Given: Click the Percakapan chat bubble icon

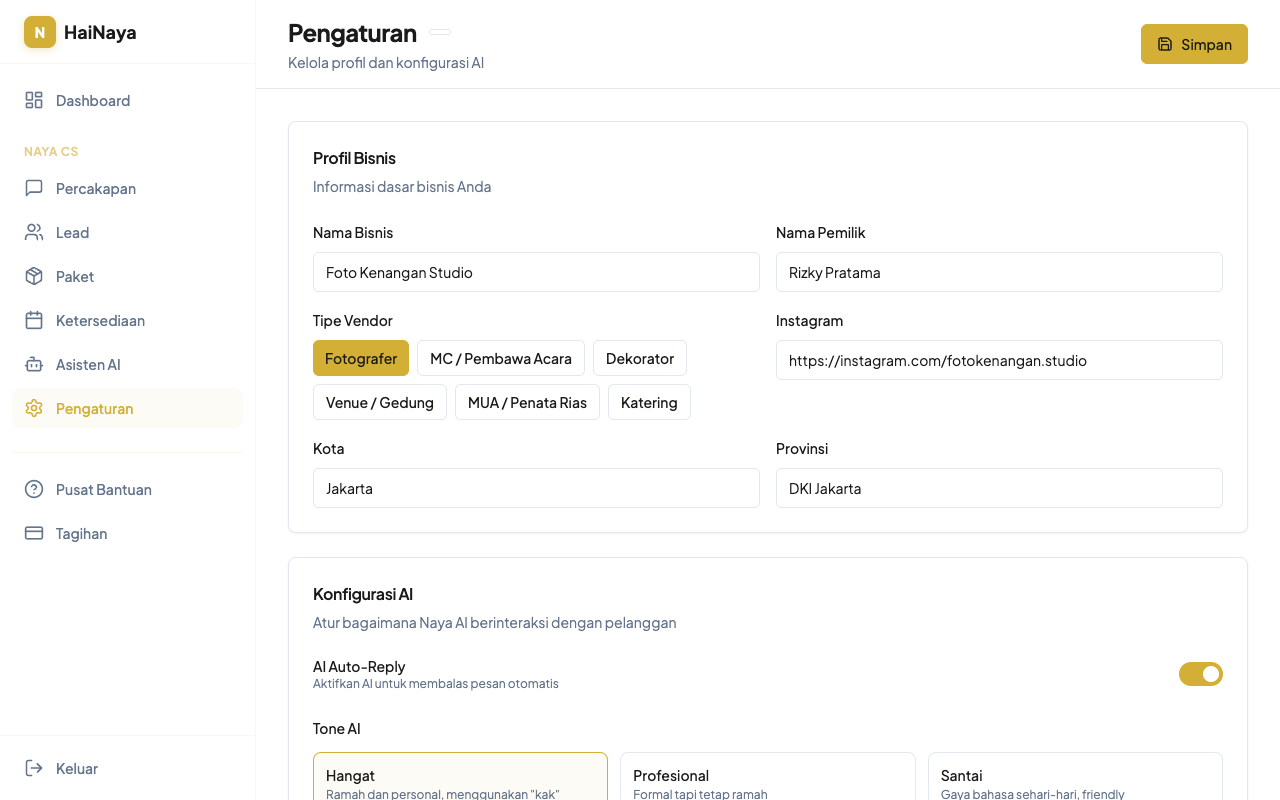Looking at the screenshot, I should click(34, 188).
